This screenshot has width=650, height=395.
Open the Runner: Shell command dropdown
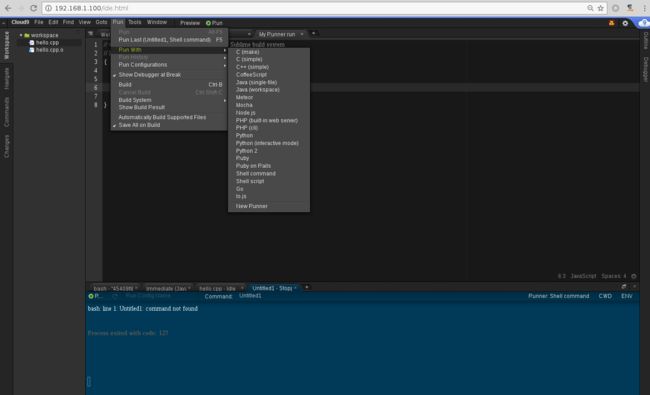coord(558,296)
